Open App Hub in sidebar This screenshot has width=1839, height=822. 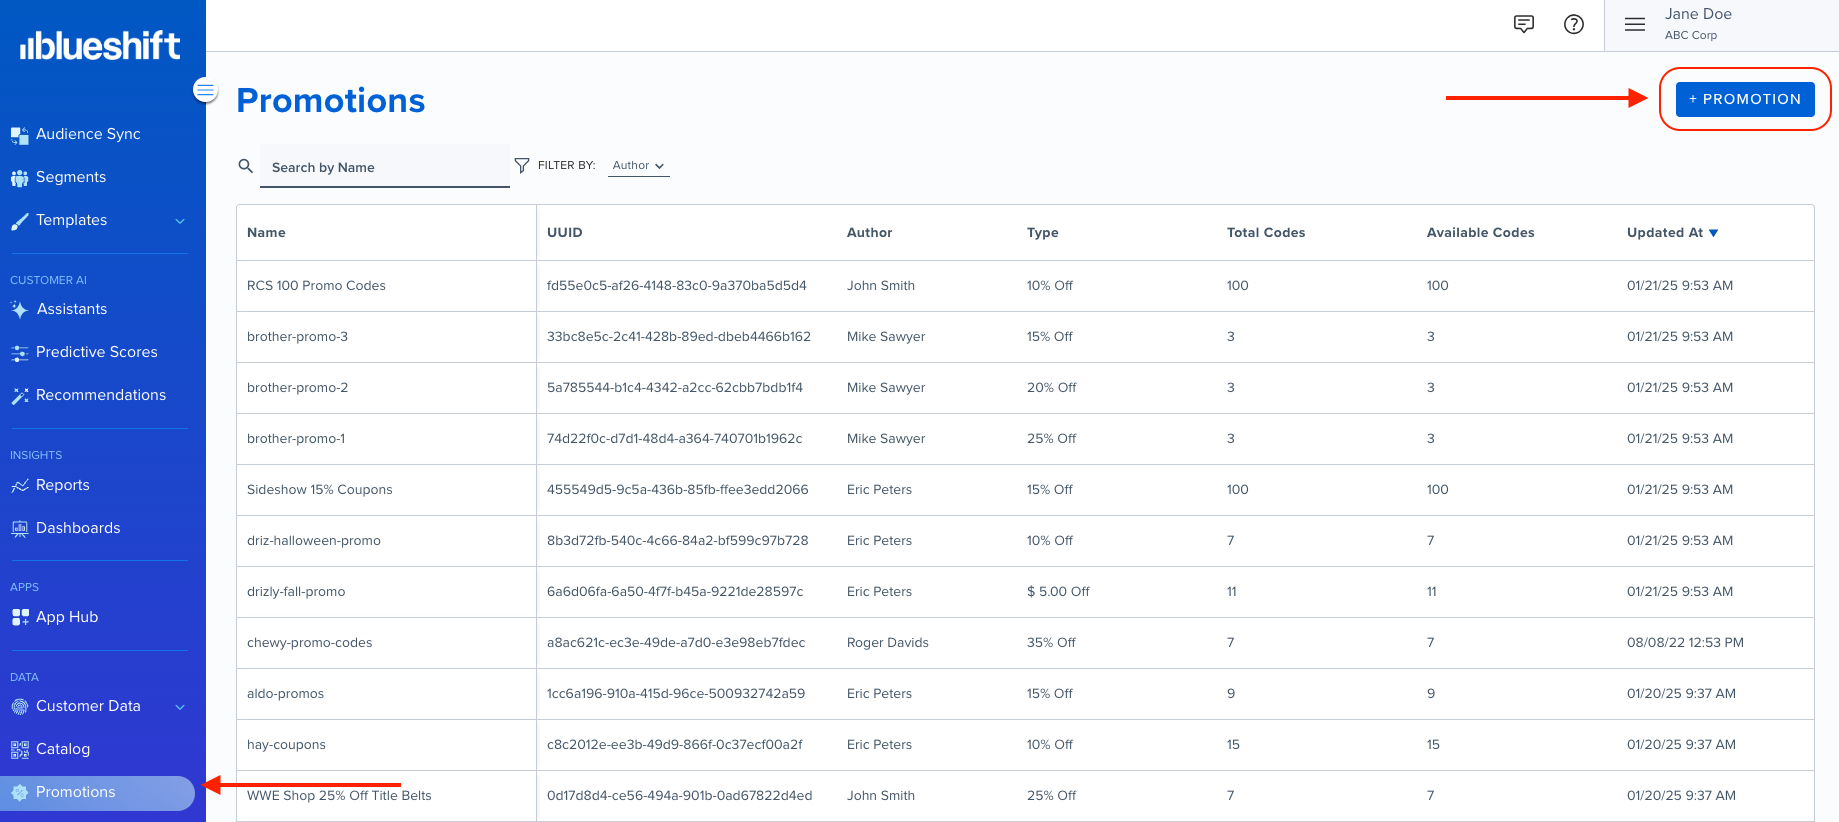pyautogui.click(x=67, y=617)
